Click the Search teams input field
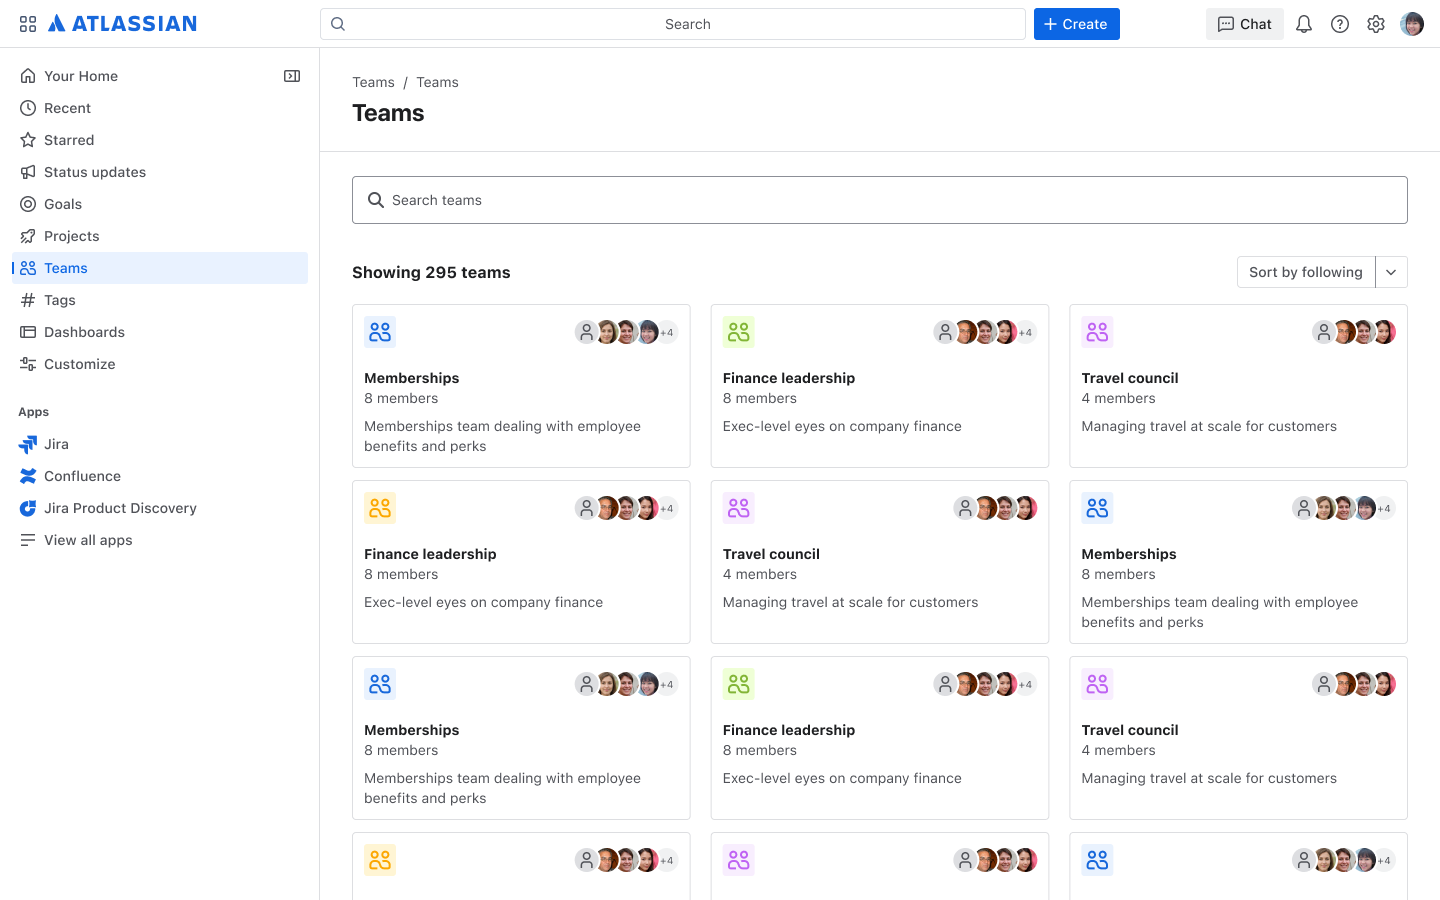Viewport: 1440px width, 900px height. click(879, 199)
